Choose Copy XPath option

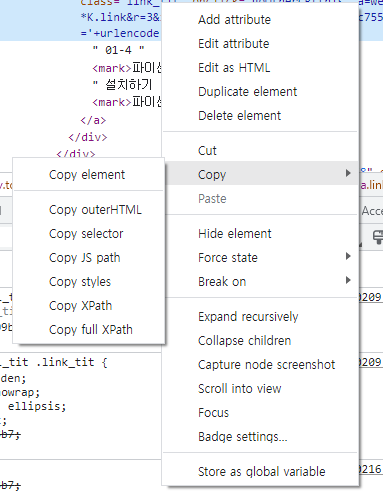tap(89, 306)
